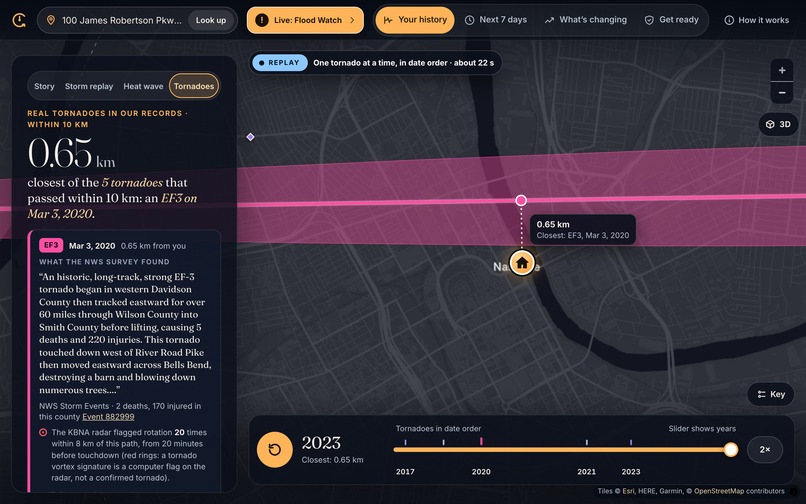Select the Story tab
806x504 pixels.
point(44,86)
